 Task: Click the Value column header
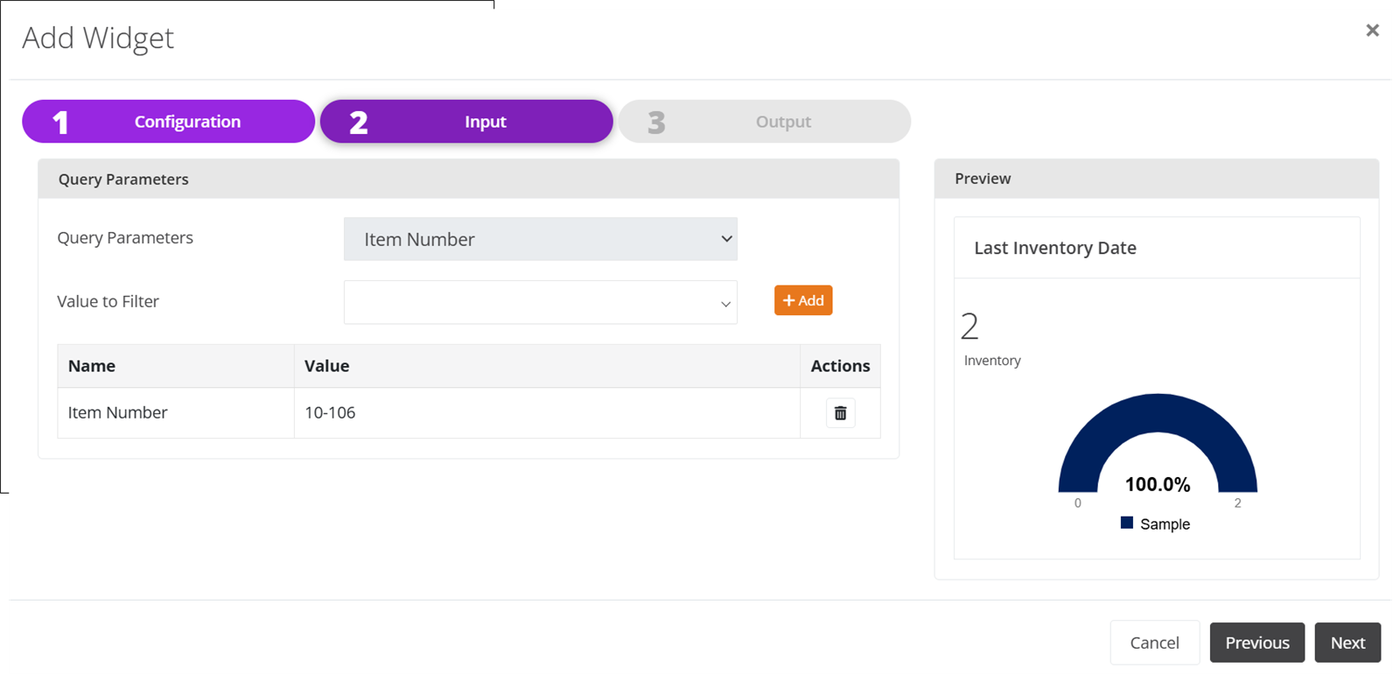pyautogui.click(x=547, y=366)
